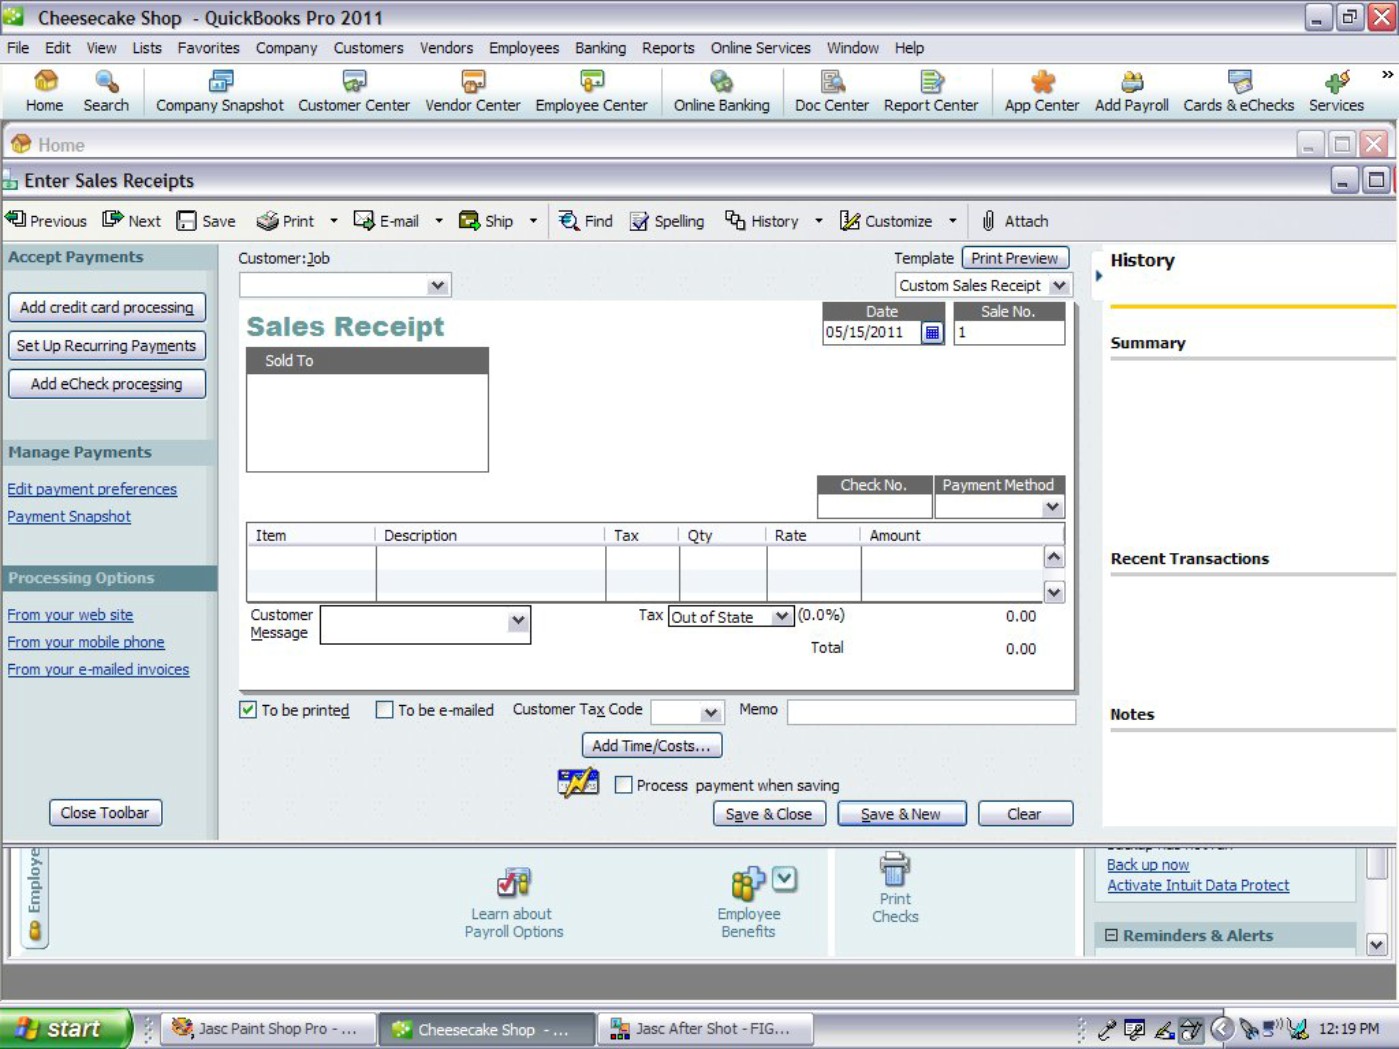Click the Print toolbar button
Image resolution: width=1399 pixels, height=1049 pixels.
pyautogui.click(x=286, y=221)
